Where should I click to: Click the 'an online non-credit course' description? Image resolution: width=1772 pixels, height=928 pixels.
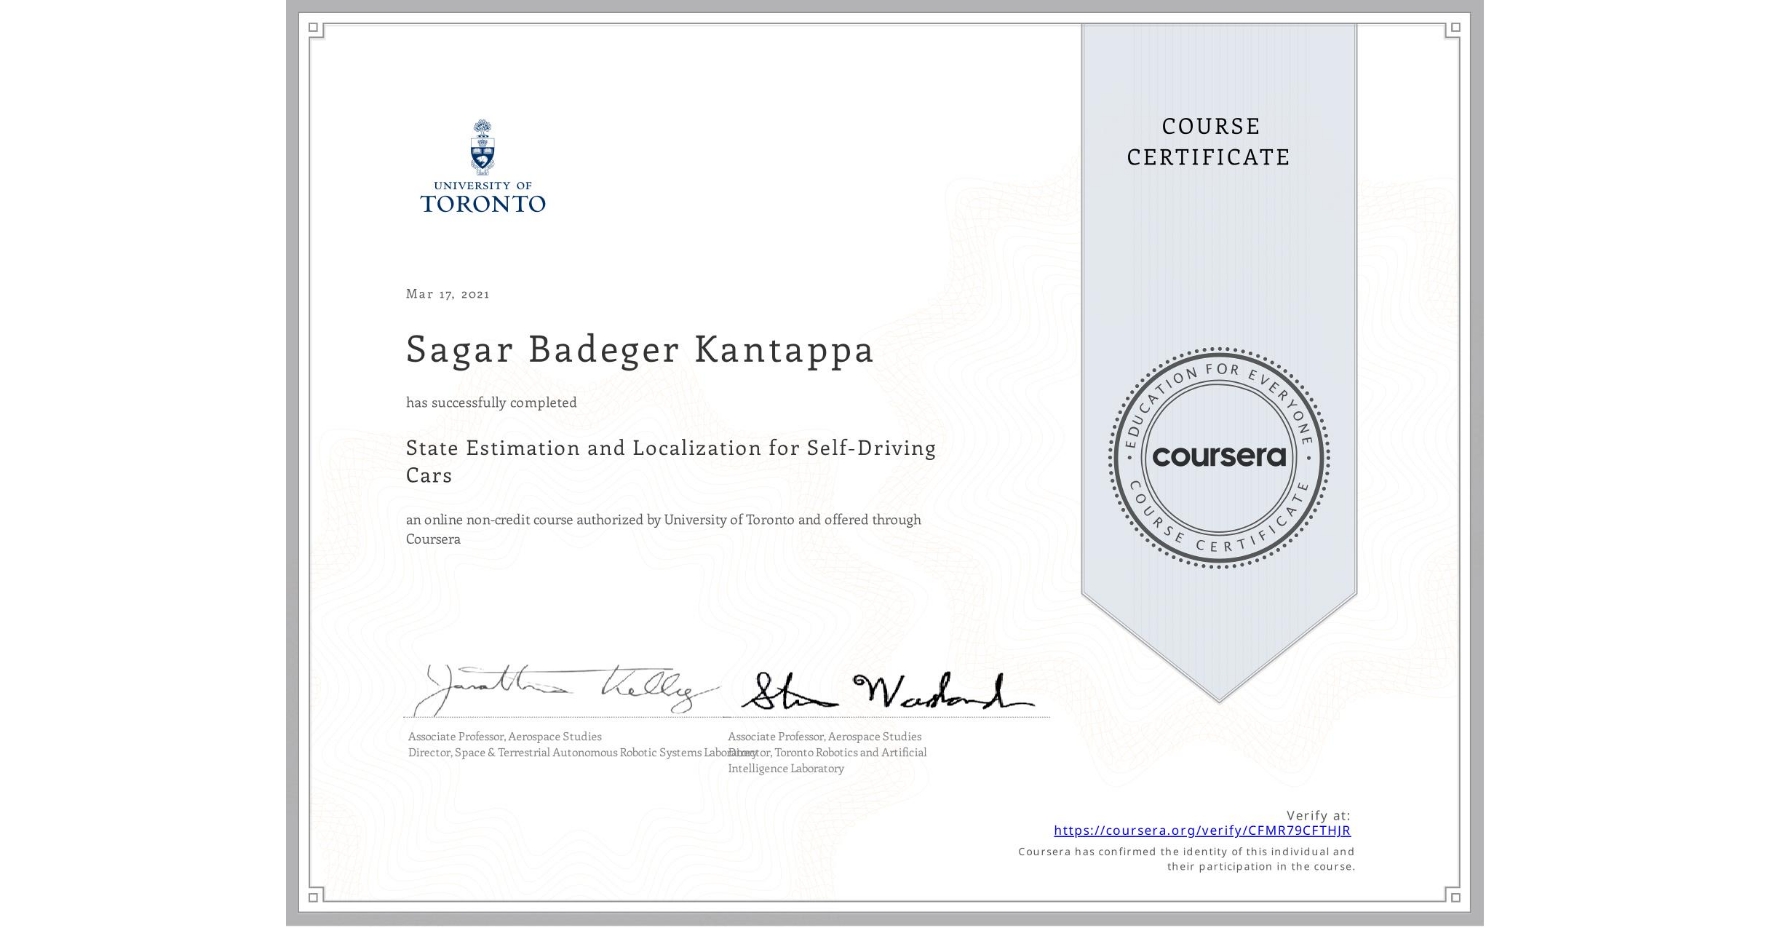[664, 529]
